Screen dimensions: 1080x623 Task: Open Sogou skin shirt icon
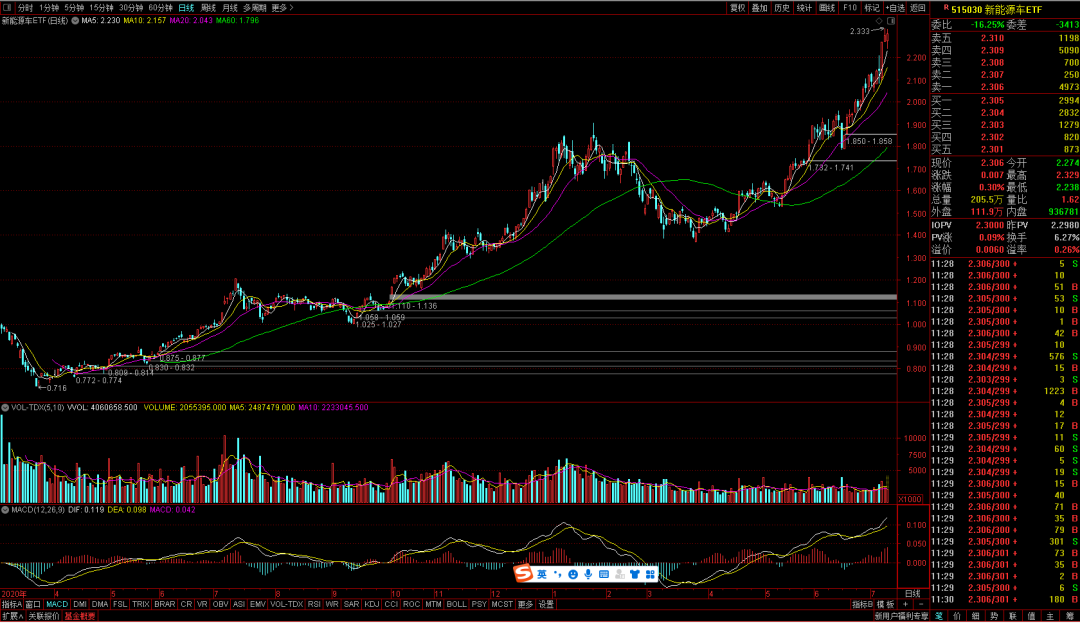coord(634,574)
